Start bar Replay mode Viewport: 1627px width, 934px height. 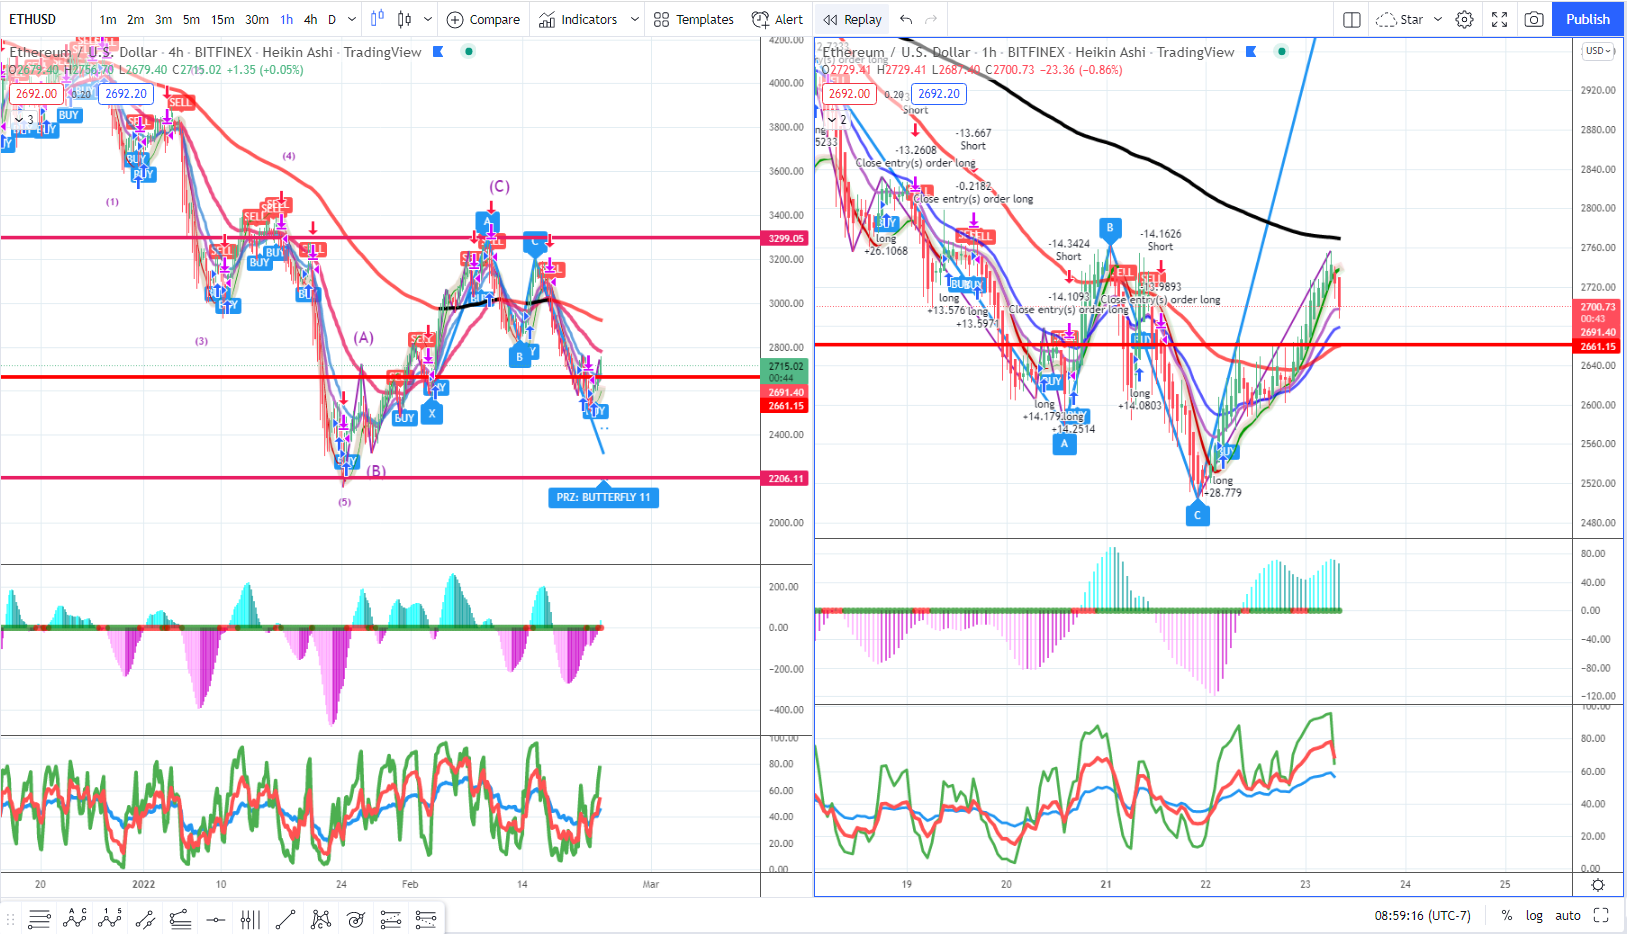coord(852,19)
